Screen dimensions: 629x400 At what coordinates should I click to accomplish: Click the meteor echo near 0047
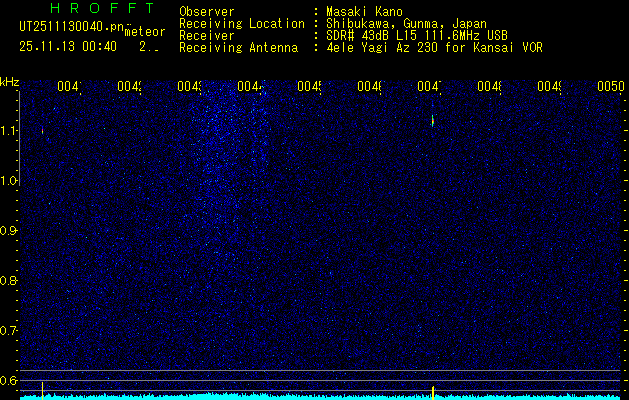[432, 120]
